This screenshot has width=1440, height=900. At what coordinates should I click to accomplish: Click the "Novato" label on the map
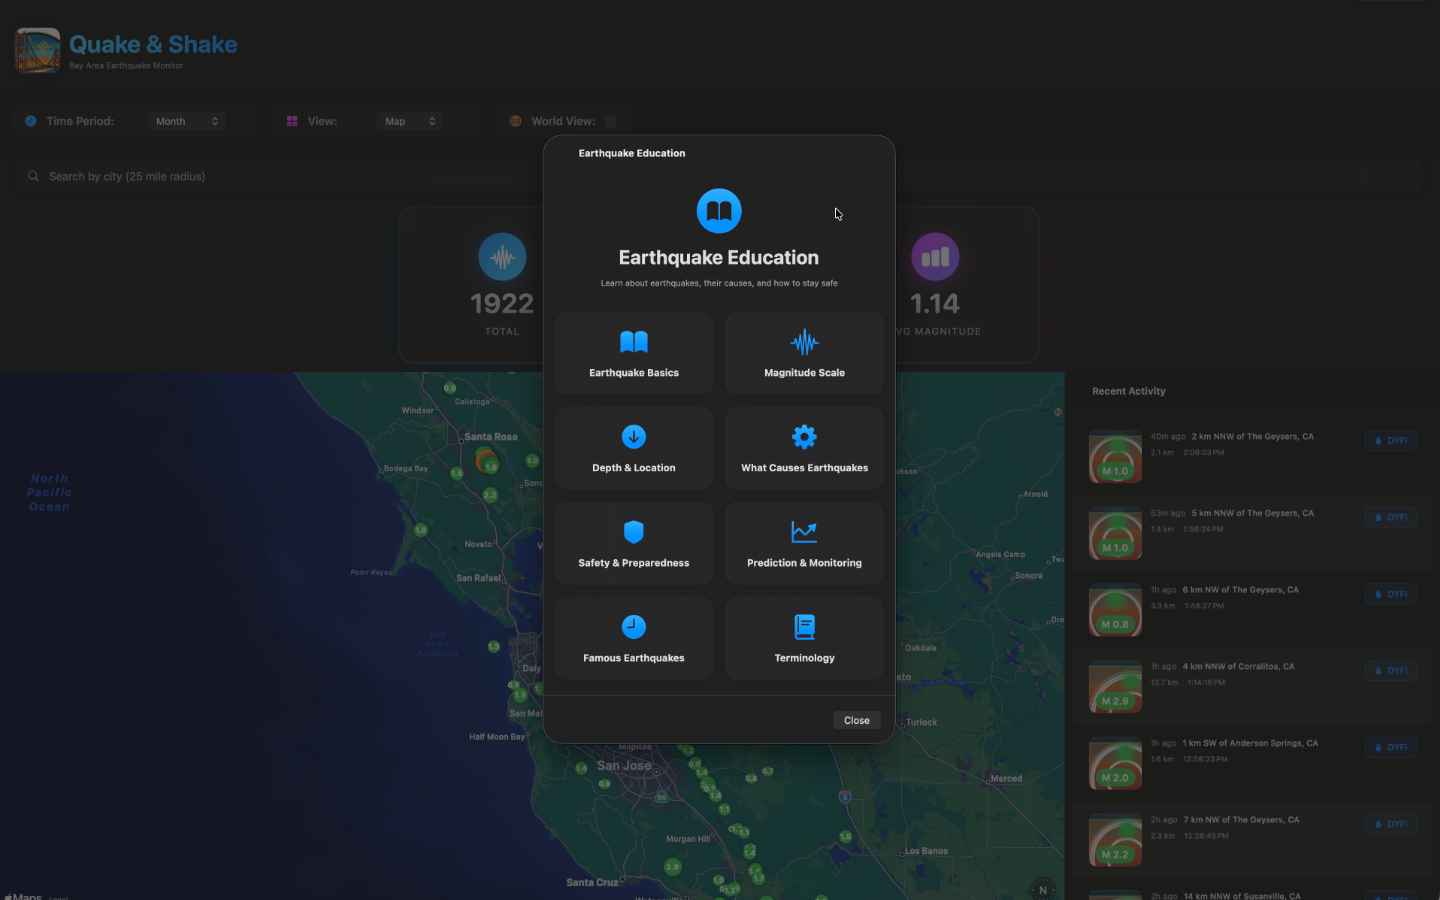point(479,544)
